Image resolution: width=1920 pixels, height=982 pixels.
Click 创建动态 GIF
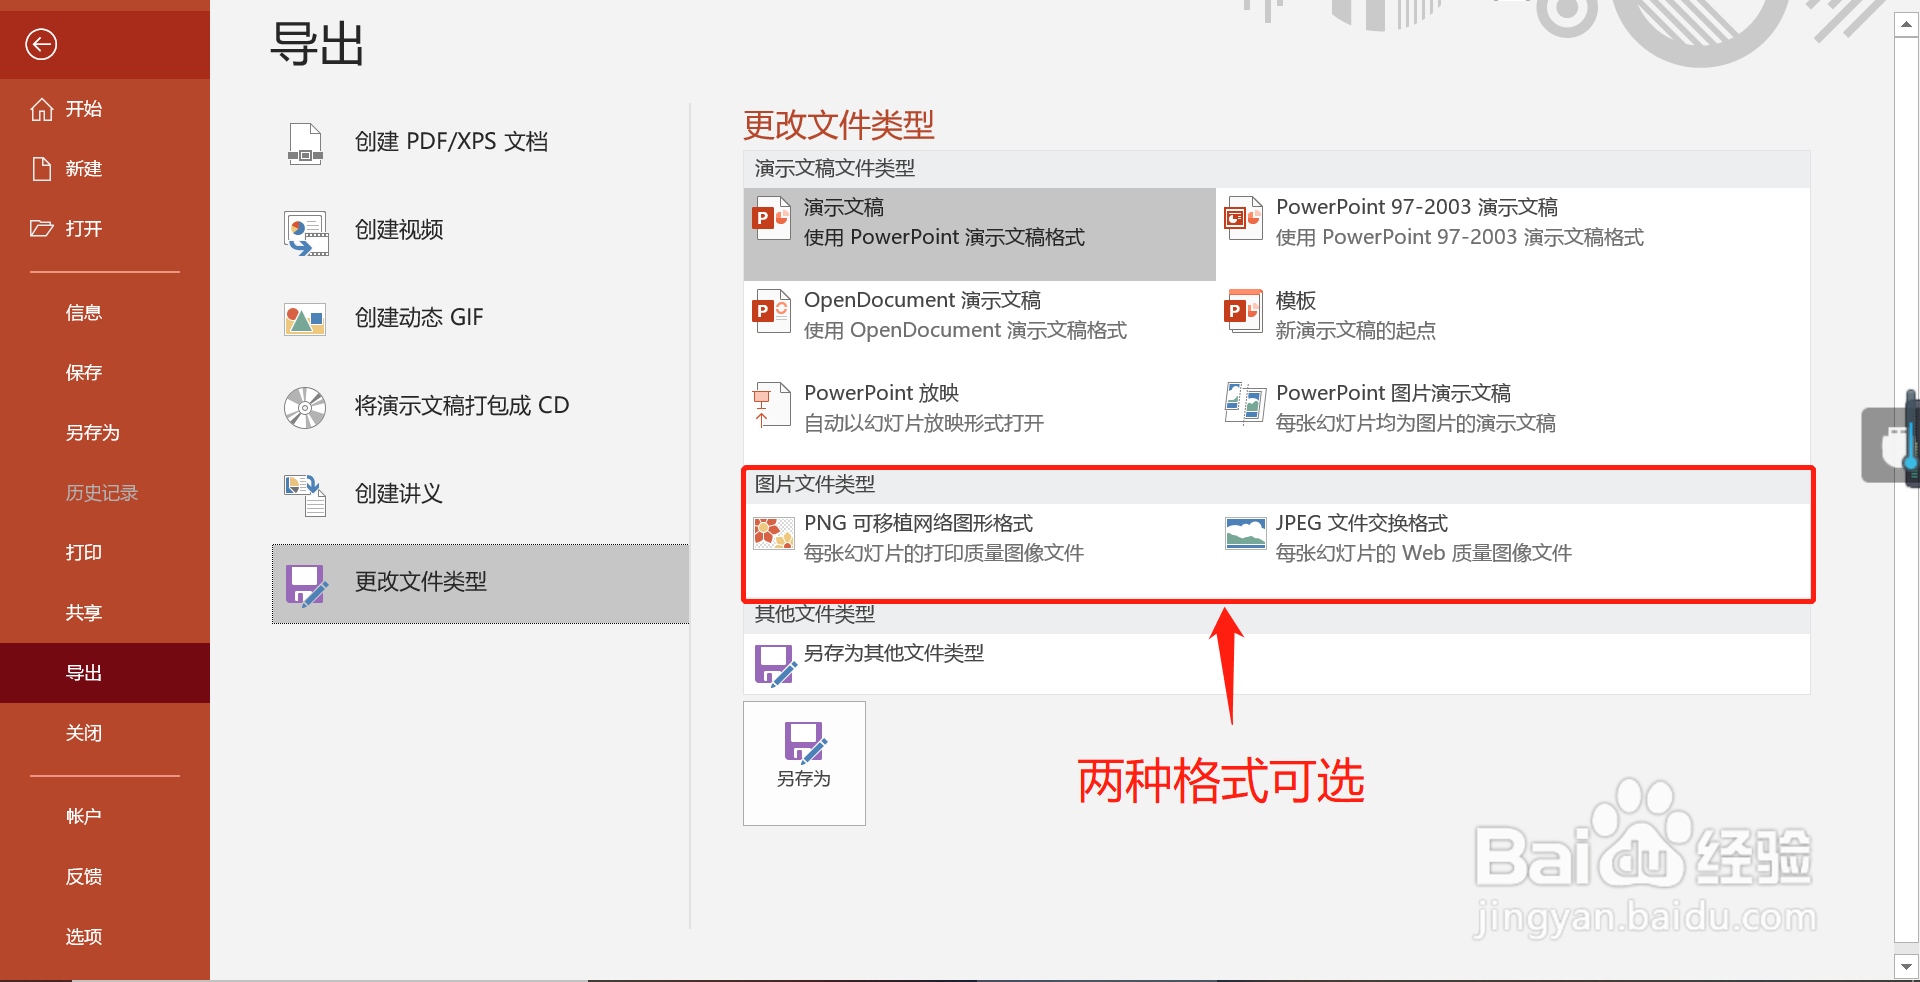[x=419, y=317]
